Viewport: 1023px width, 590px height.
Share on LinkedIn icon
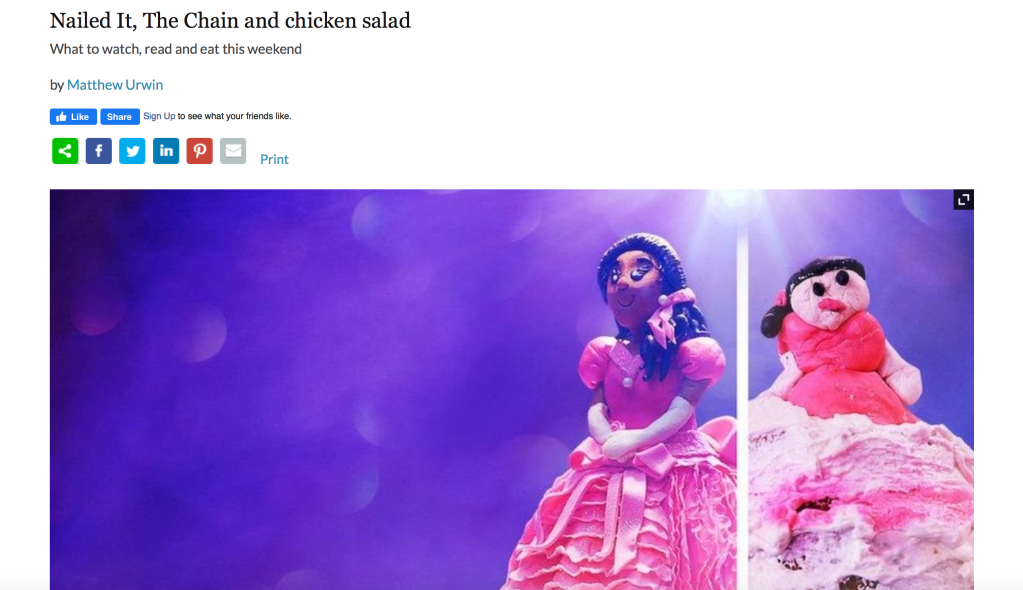pos(166,151)
